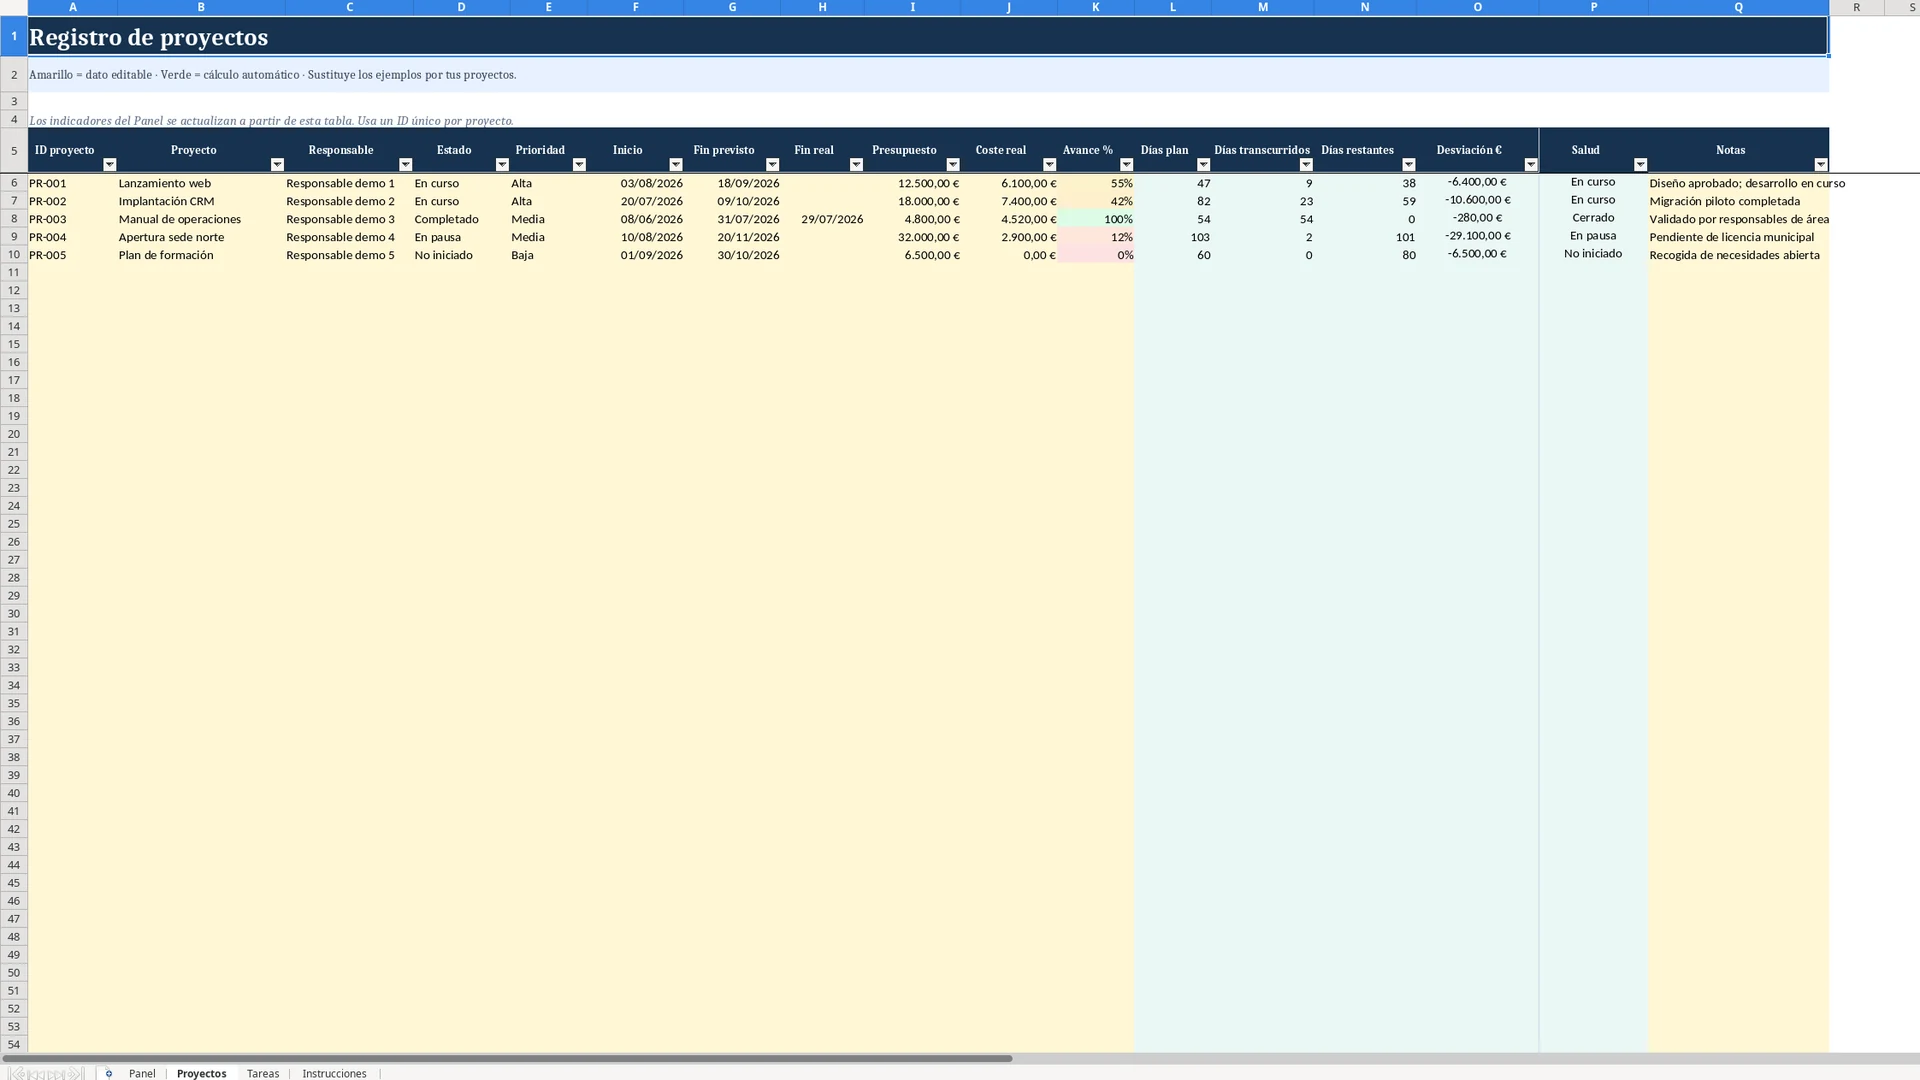Image resolution: width=1920 pixels, height=1080 pixels.
Task: Select Prioridad cell 'Baja'
Action: (x=548, y=255)
